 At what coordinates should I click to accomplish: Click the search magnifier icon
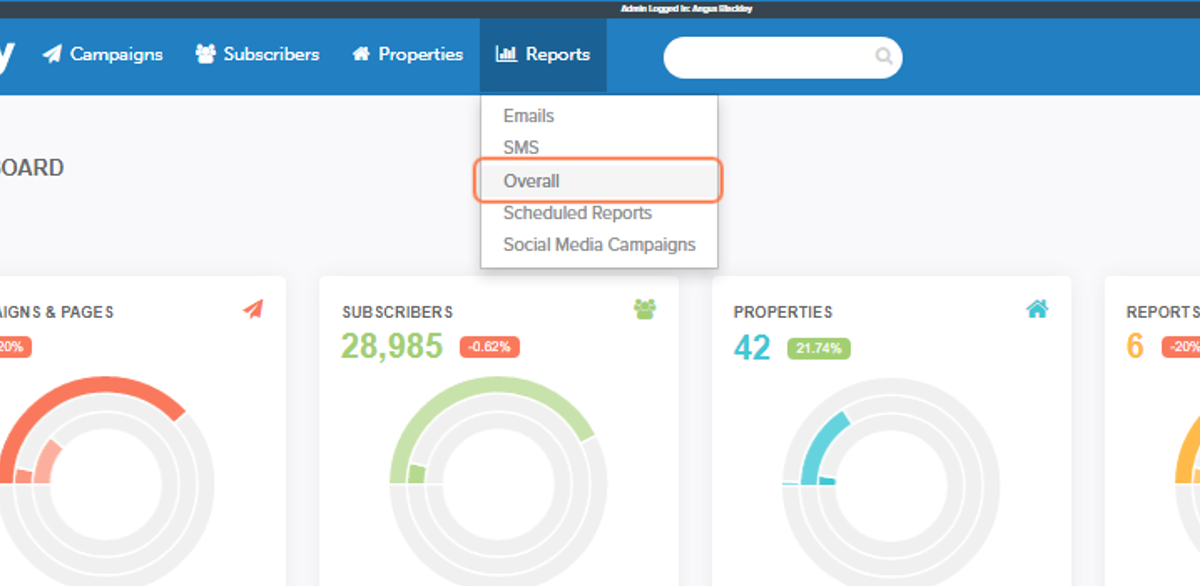(x=884, y=56)
